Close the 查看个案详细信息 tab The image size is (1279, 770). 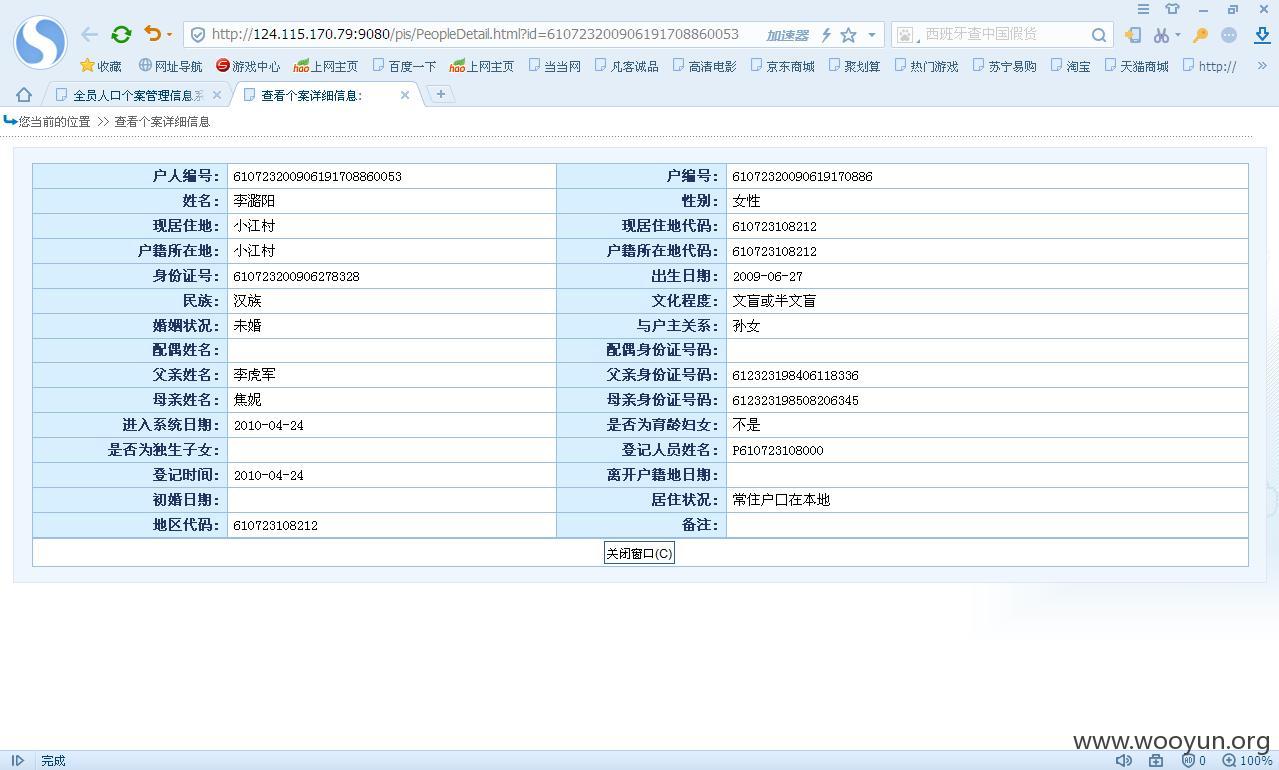tap(405, 95)
